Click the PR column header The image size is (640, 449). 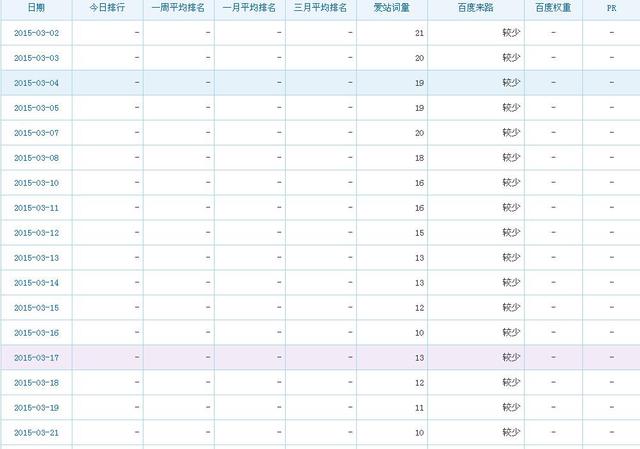[611, 8]
